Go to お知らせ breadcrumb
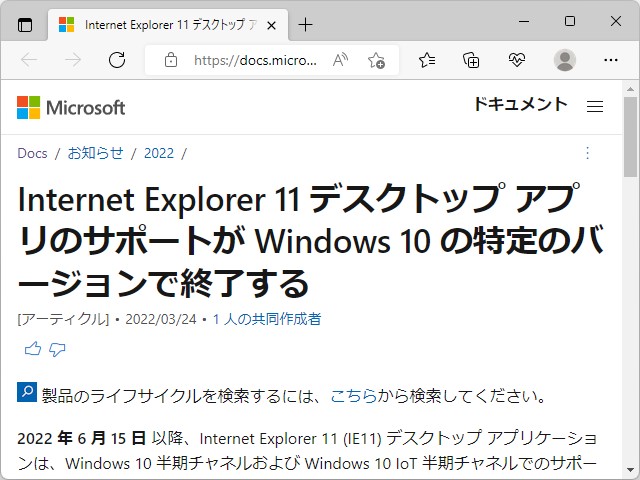The image size is (640, 480). click(96, 153)
